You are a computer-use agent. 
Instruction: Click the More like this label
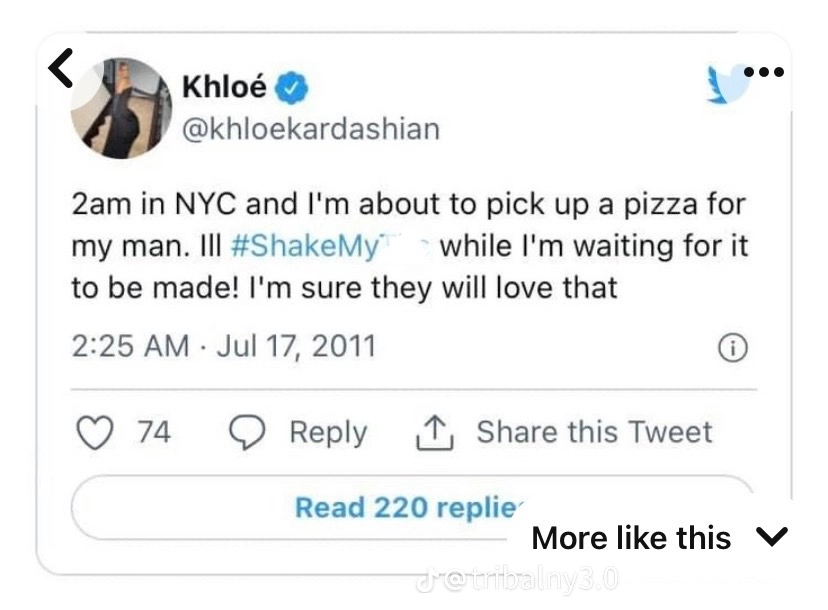coord(631,537)
